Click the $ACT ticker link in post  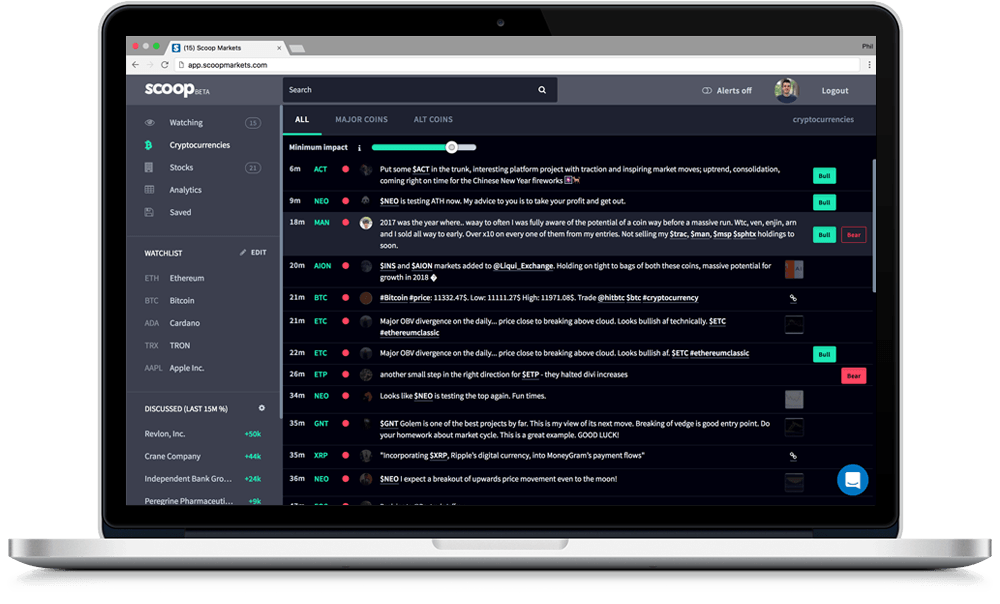point(421,170)
